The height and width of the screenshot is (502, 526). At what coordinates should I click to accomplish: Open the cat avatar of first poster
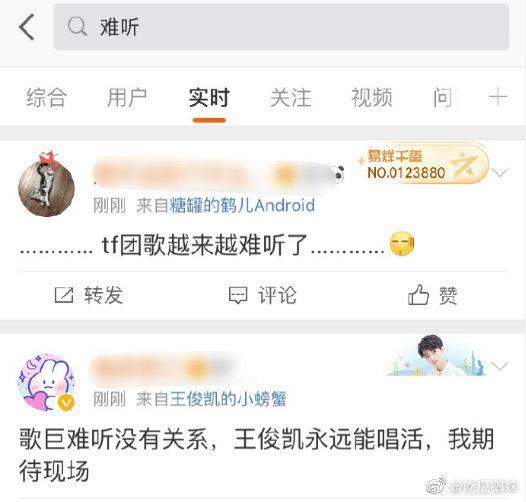point(46,184)
